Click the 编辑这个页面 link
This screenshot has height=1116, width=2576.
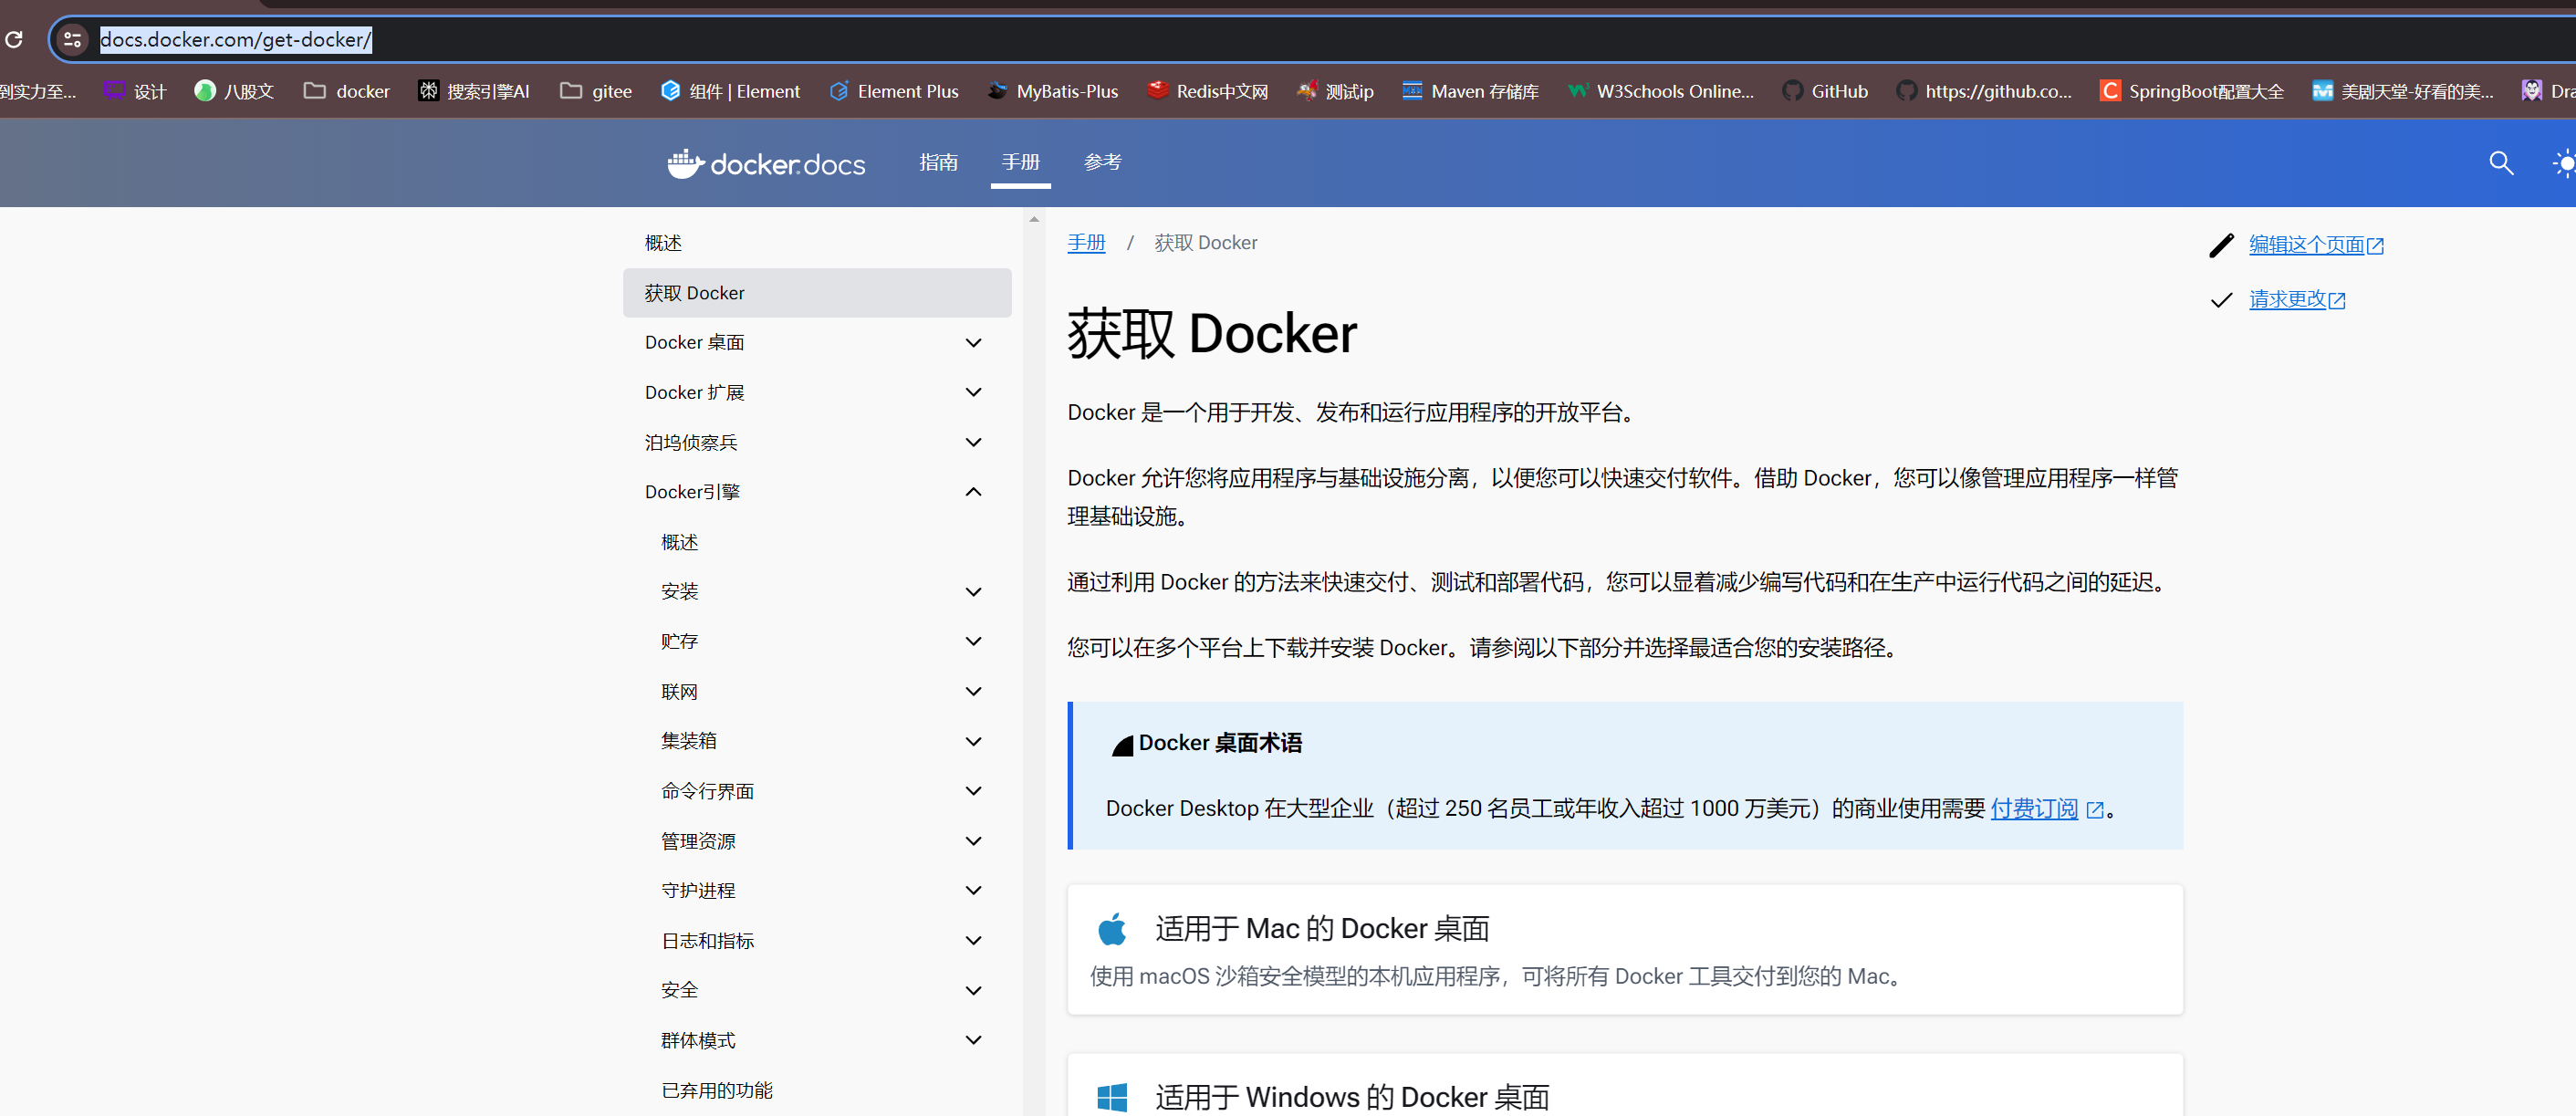(x=2315, y=245)
